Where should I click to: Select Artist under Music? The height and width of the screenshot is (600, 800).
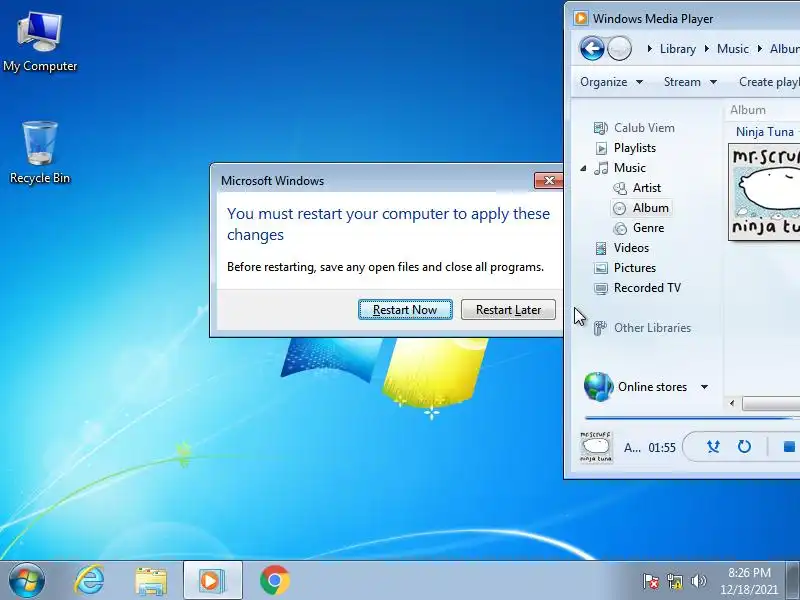[x=646, y=188]
